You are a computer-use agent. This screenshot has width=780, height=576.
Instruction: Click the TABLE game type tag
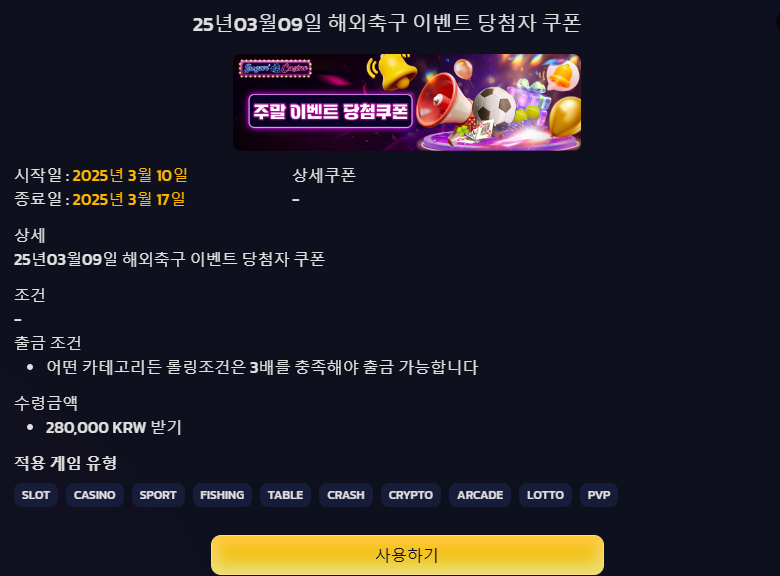(286, 495)
